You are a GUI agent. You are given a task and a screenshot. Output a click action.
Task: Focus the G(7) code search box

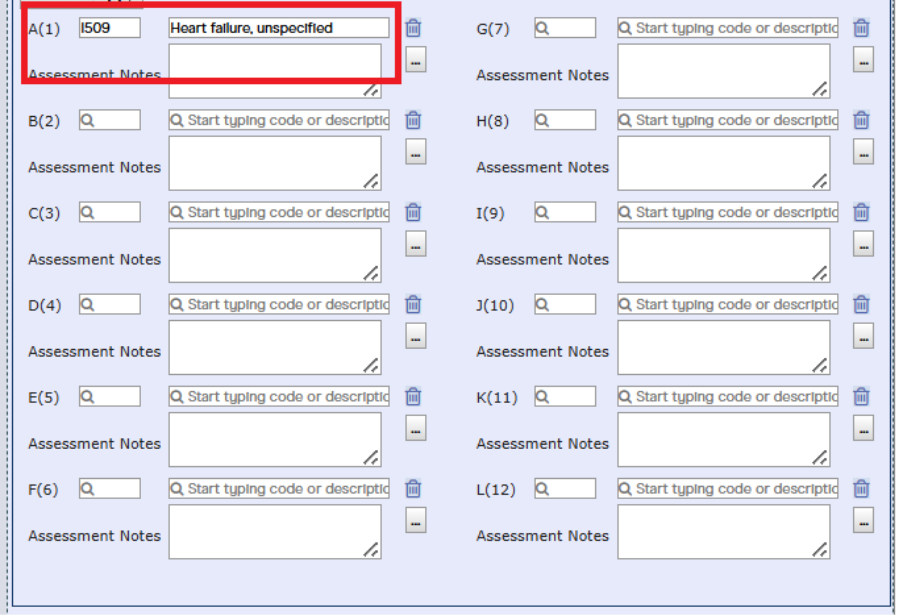565,28
